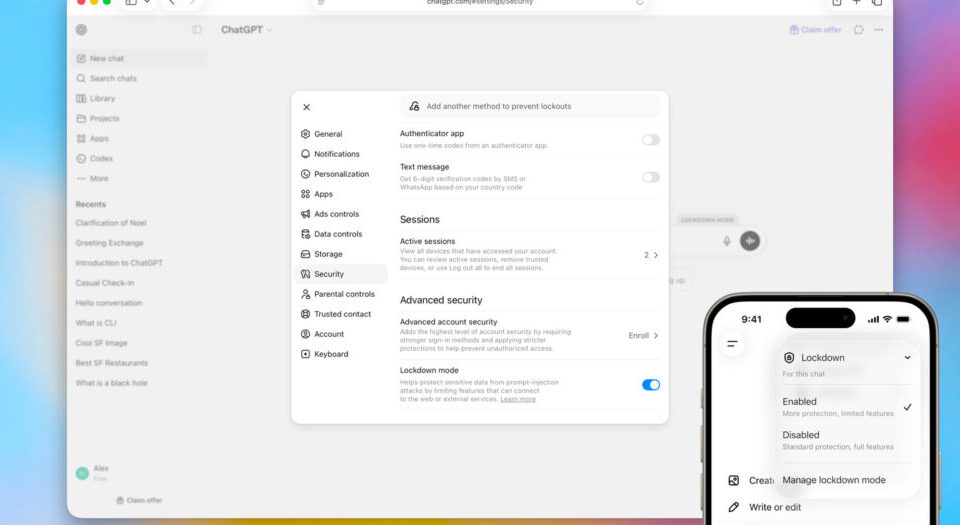960x525 pixels.
Task: Select the Security settings tab
Action: [x=341, y=274]
